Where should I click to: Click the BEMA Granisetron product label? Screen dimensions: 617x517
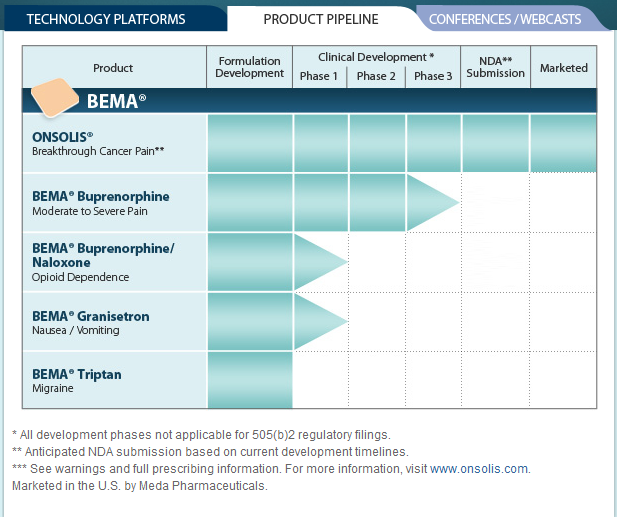[x=91, y=316]
